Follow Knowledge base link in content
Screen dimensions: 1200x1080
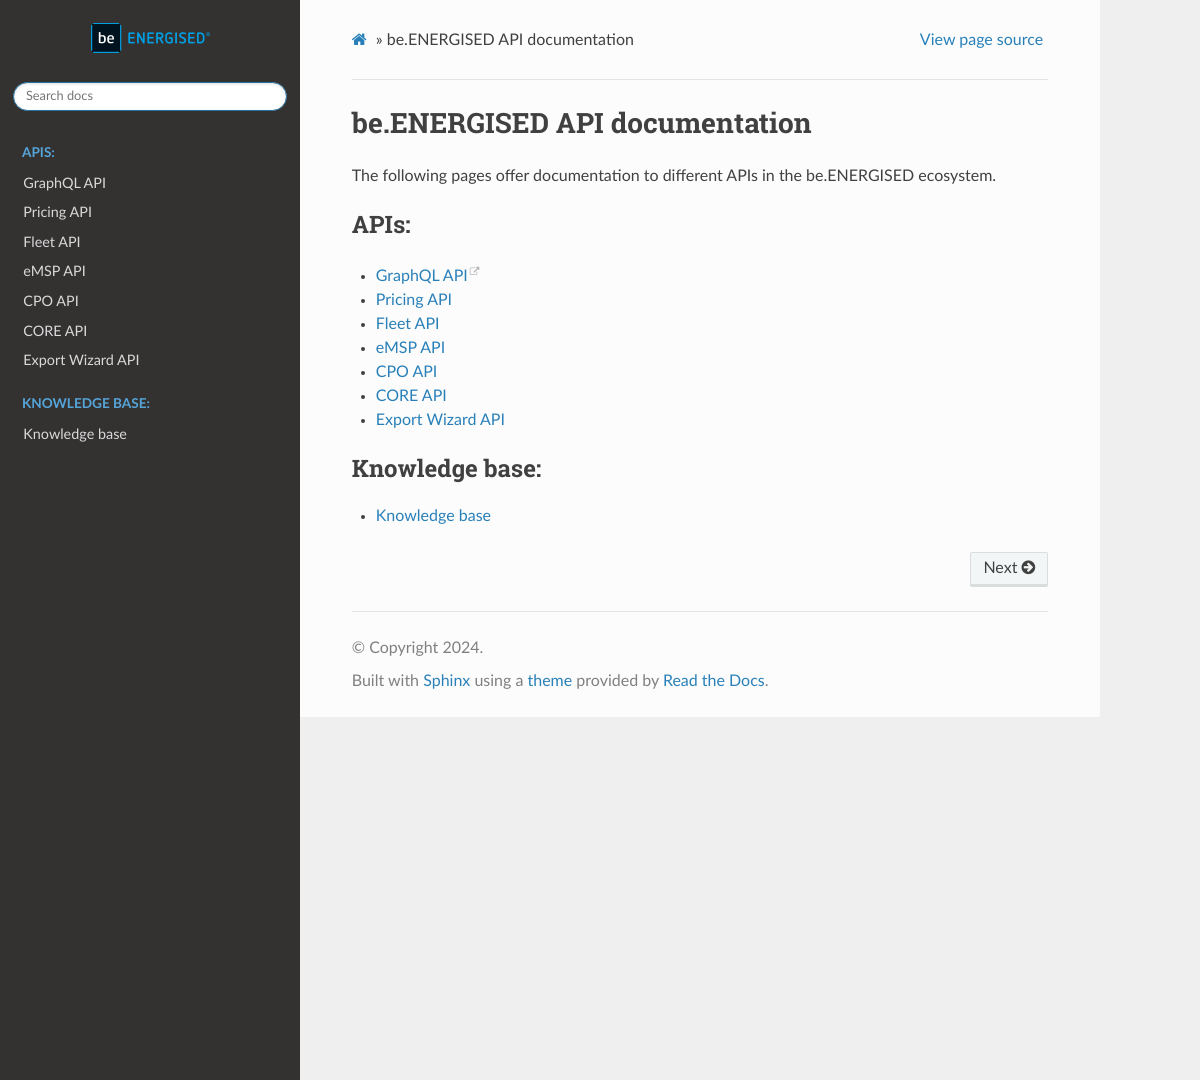coord(433,515)
